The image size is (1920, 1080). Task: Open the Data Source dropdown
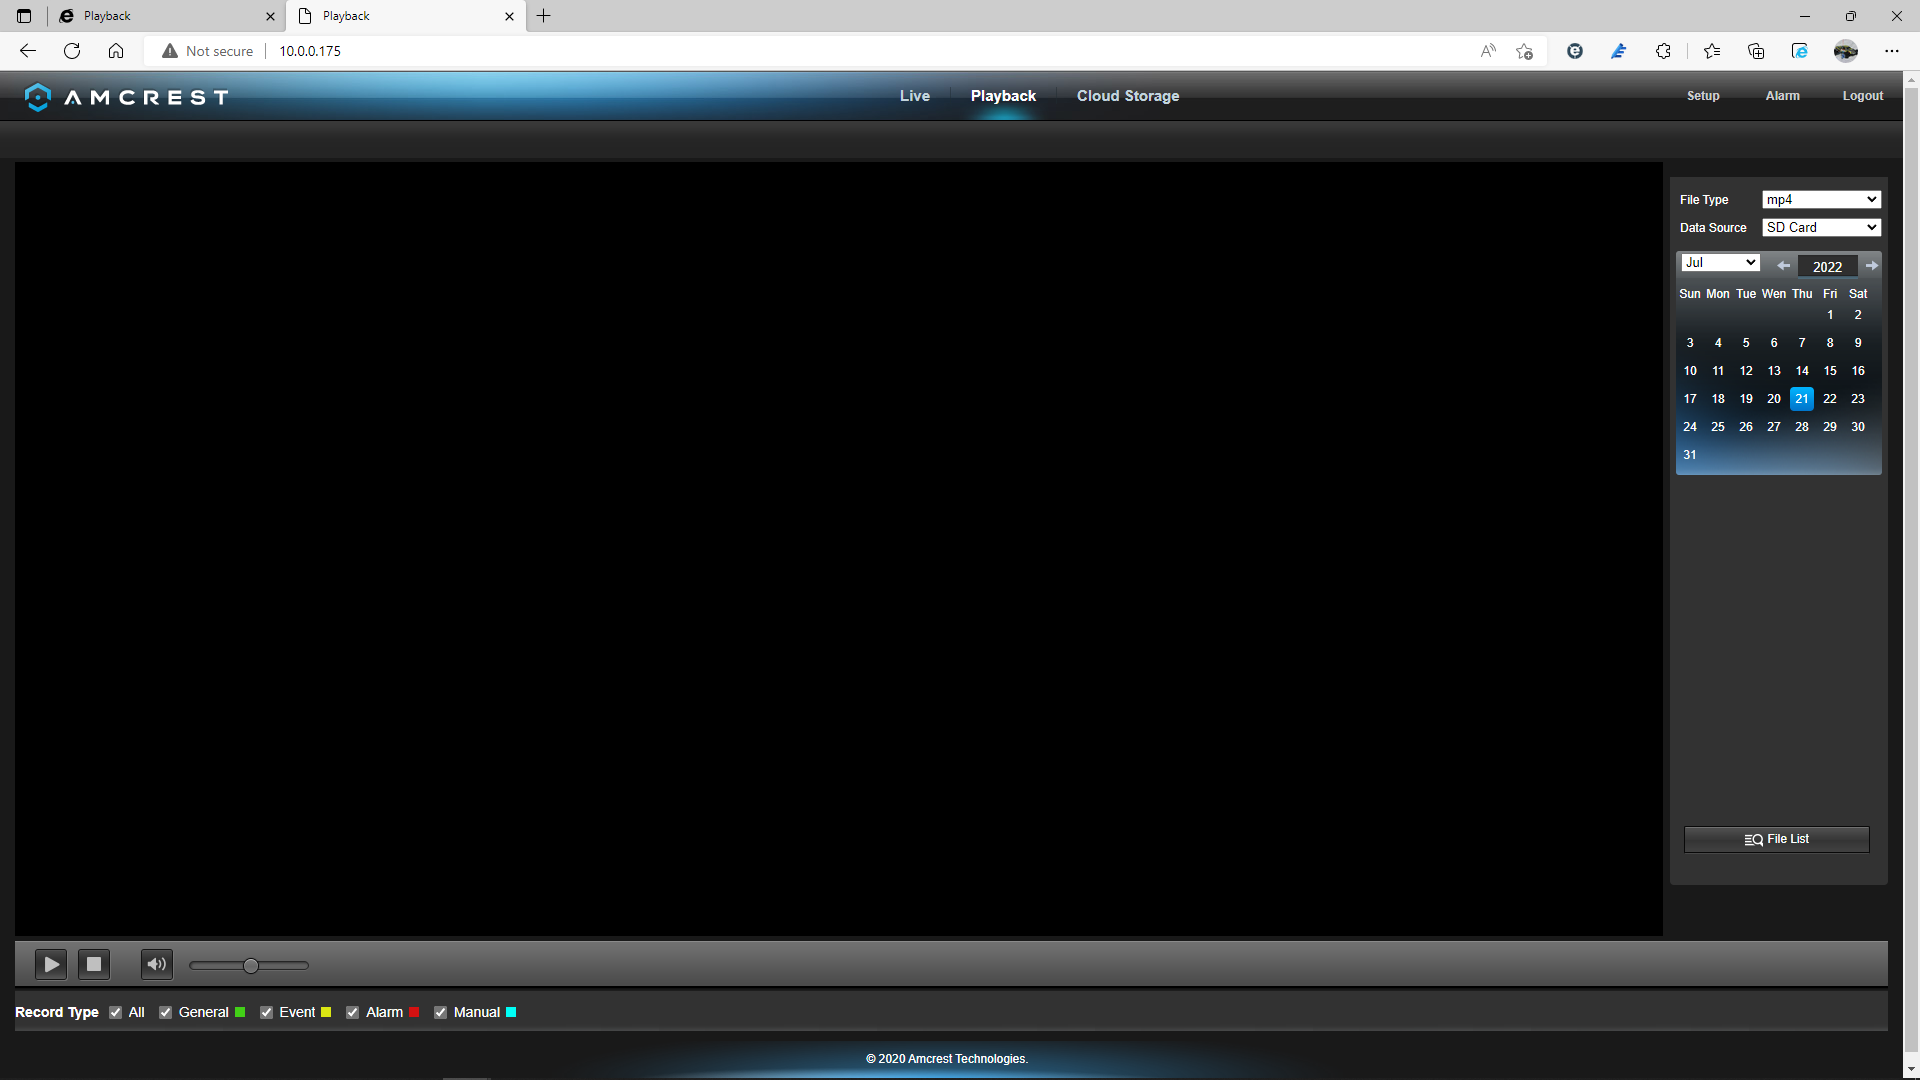(1821, 228)
